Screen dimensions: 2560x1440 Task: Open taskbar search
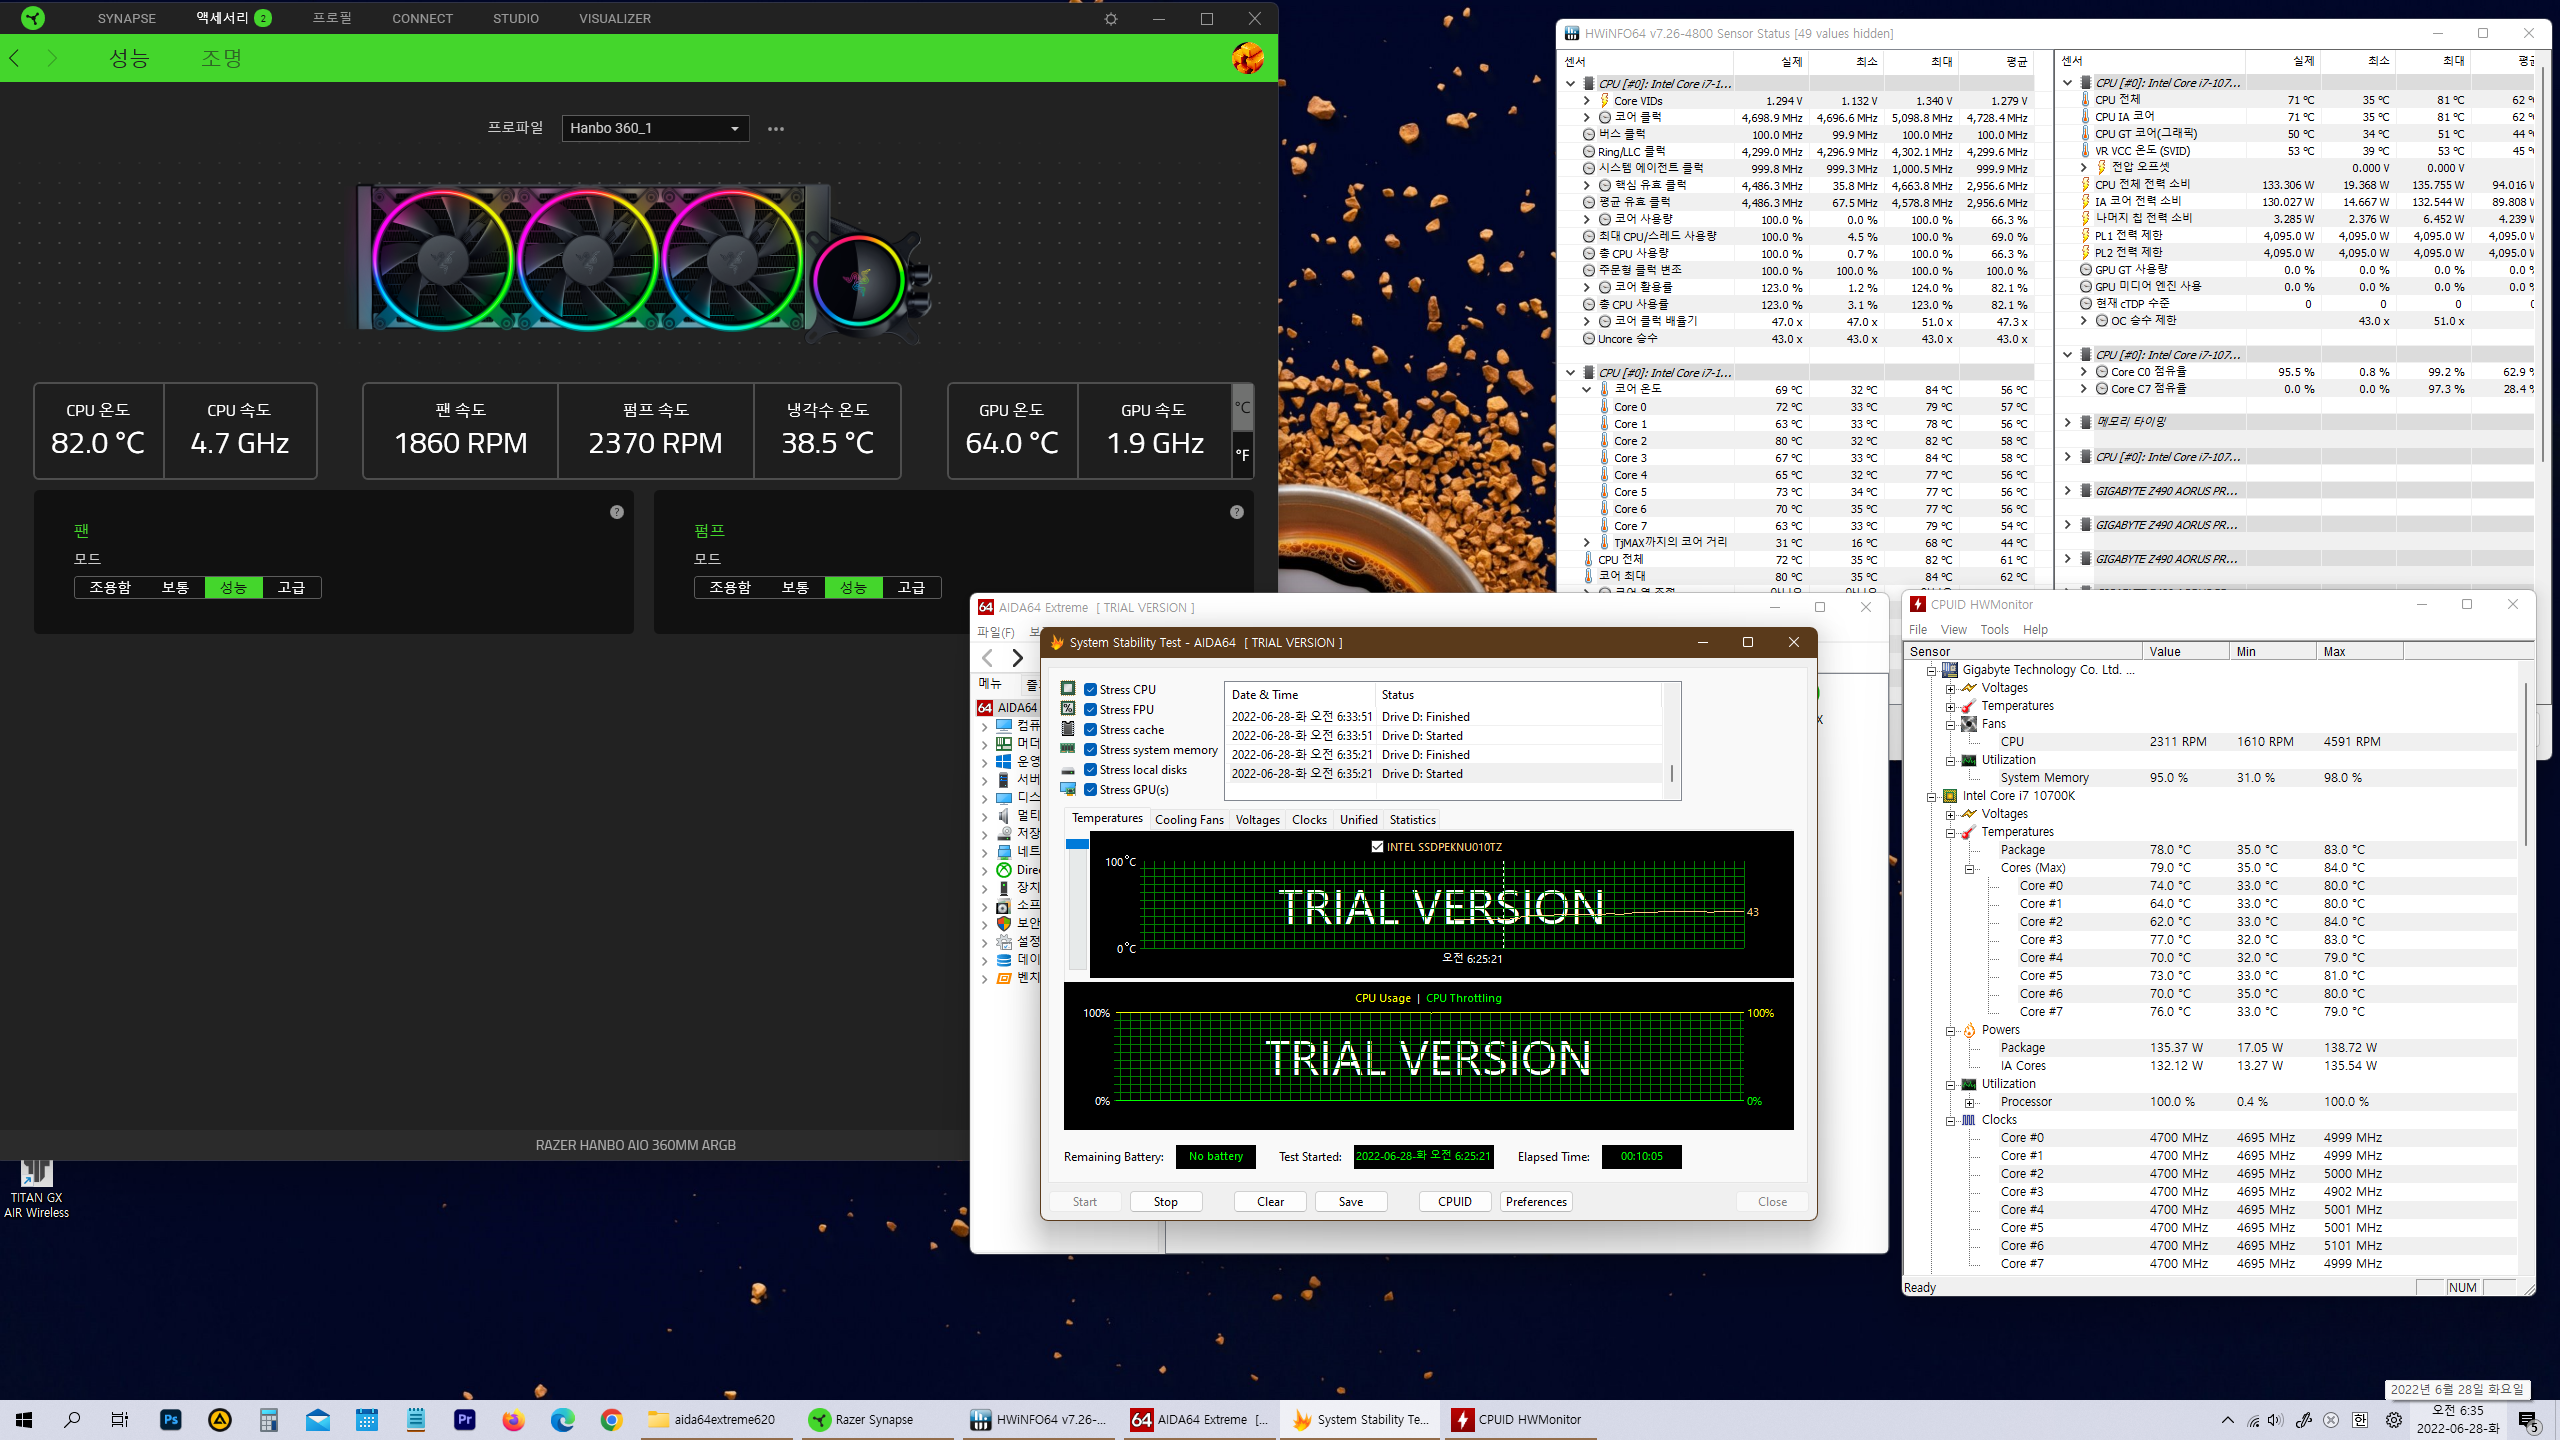(72, 1419)
